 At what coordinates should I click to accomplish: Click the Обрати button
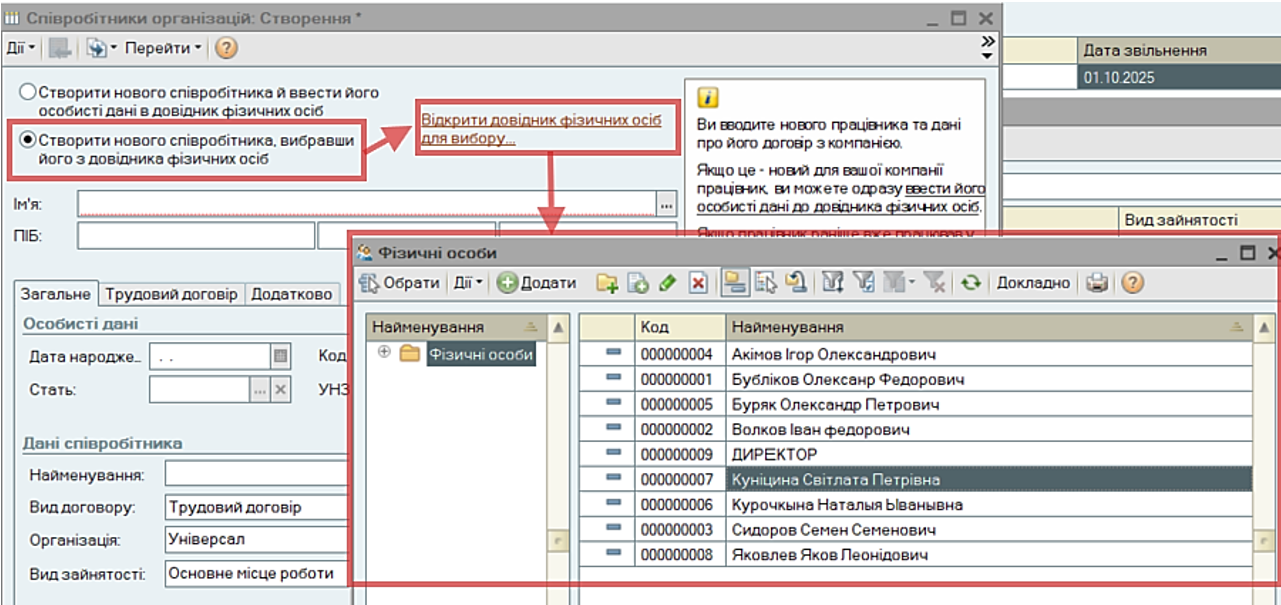pyautogui.click(x=400, y=283)
